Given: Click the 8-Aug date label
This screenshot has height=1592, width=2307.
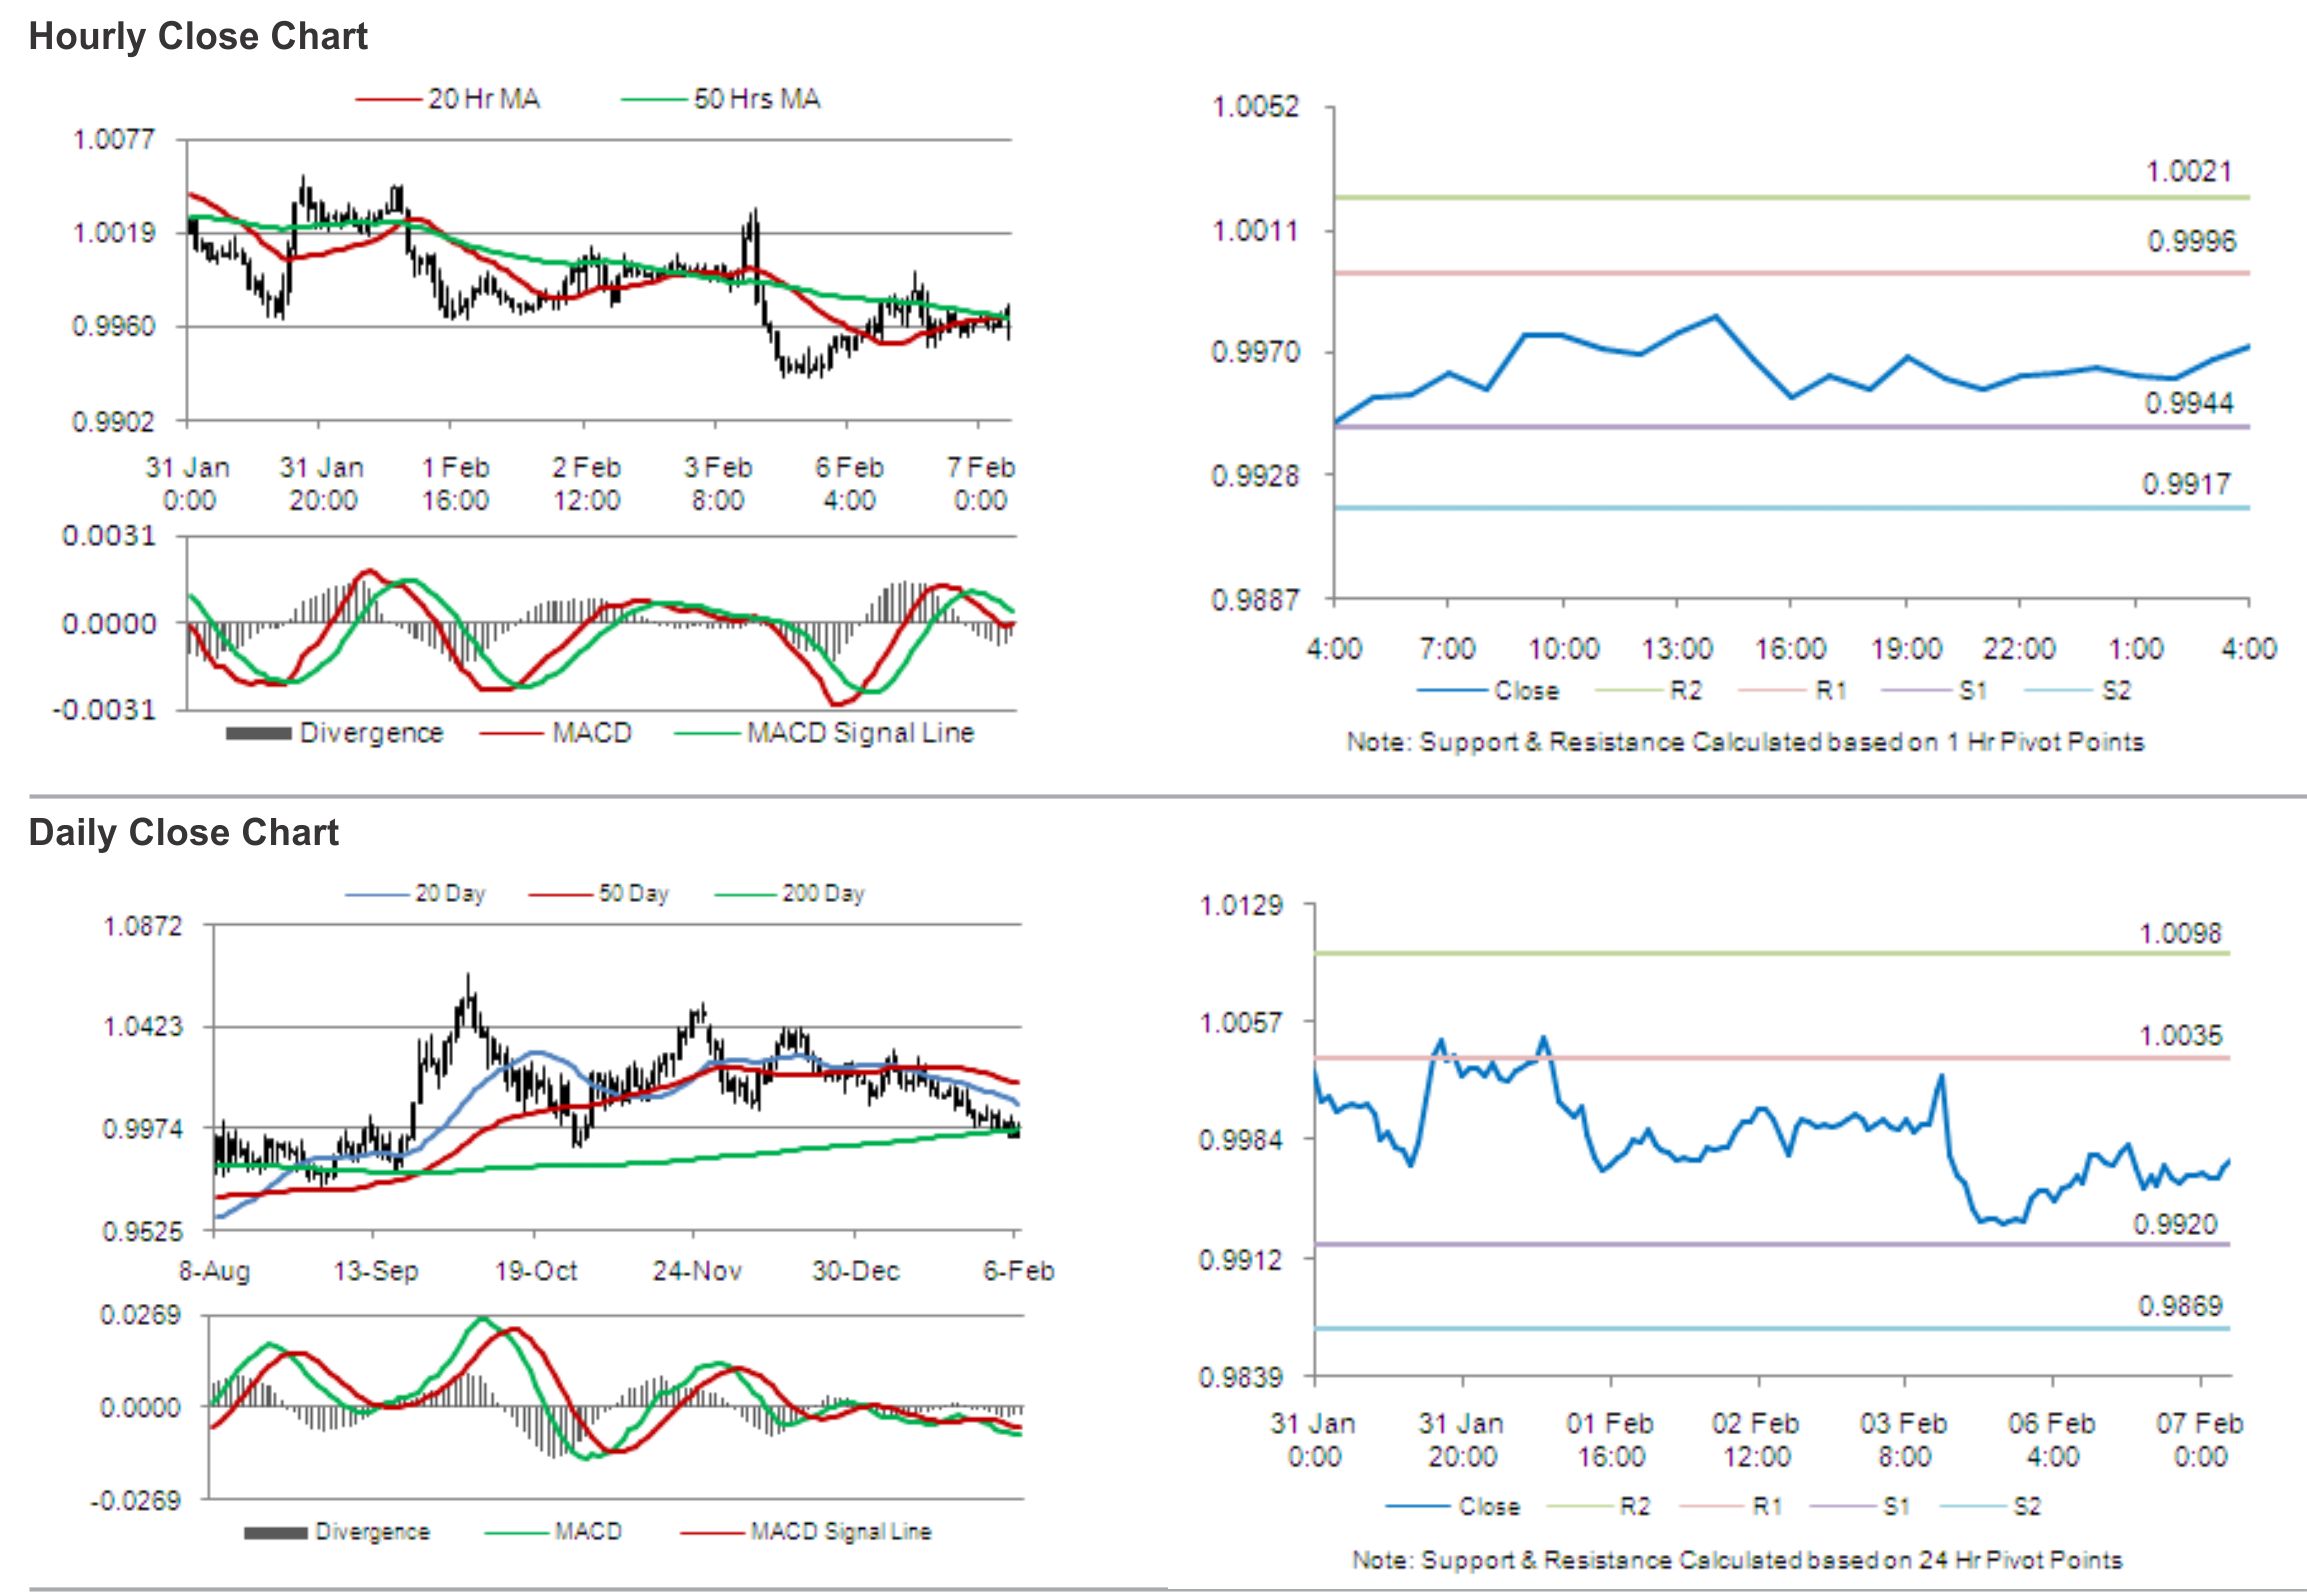Looking at the screenshot, I should (214, 1271).
